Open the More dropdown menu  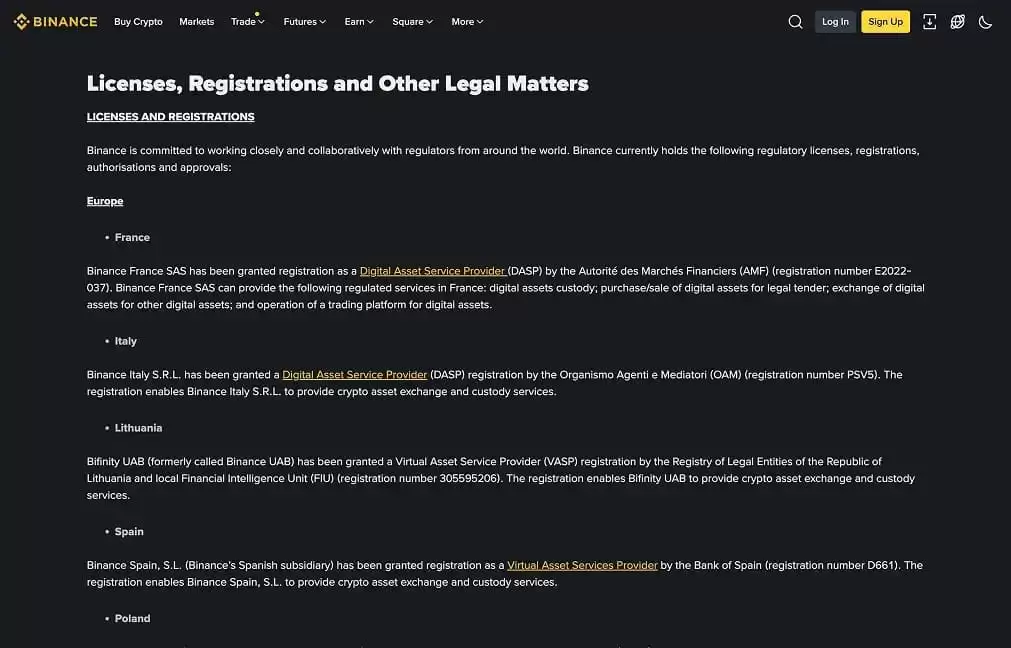pos(467,22)
